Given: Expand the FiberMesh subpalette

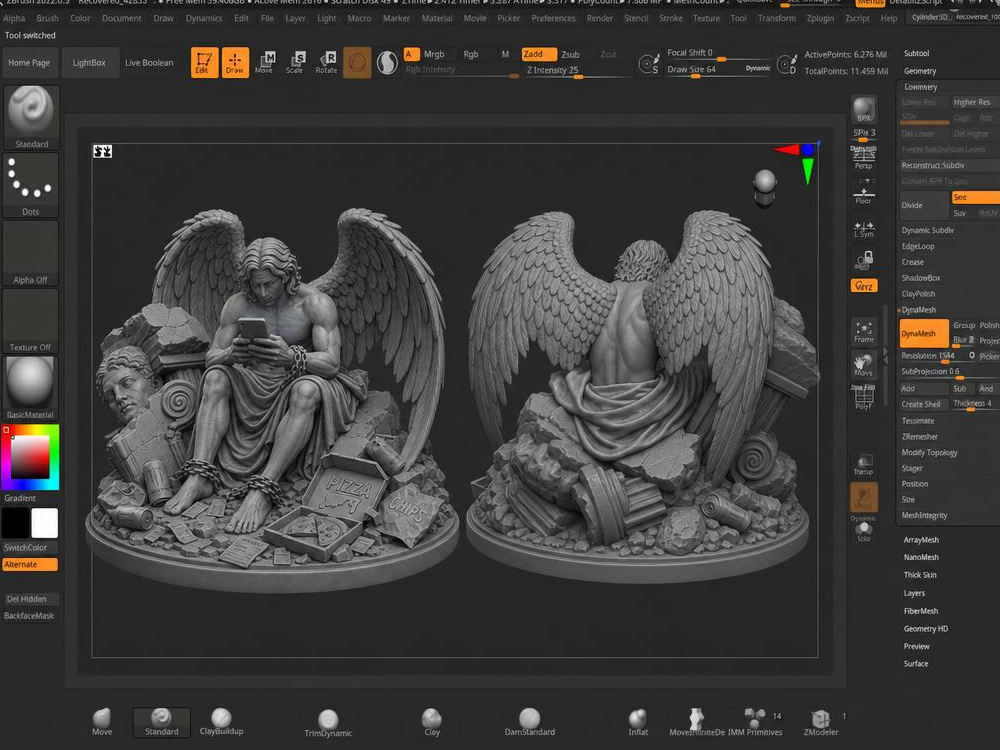Looking at the screenshot, I should tap(920, 611).
